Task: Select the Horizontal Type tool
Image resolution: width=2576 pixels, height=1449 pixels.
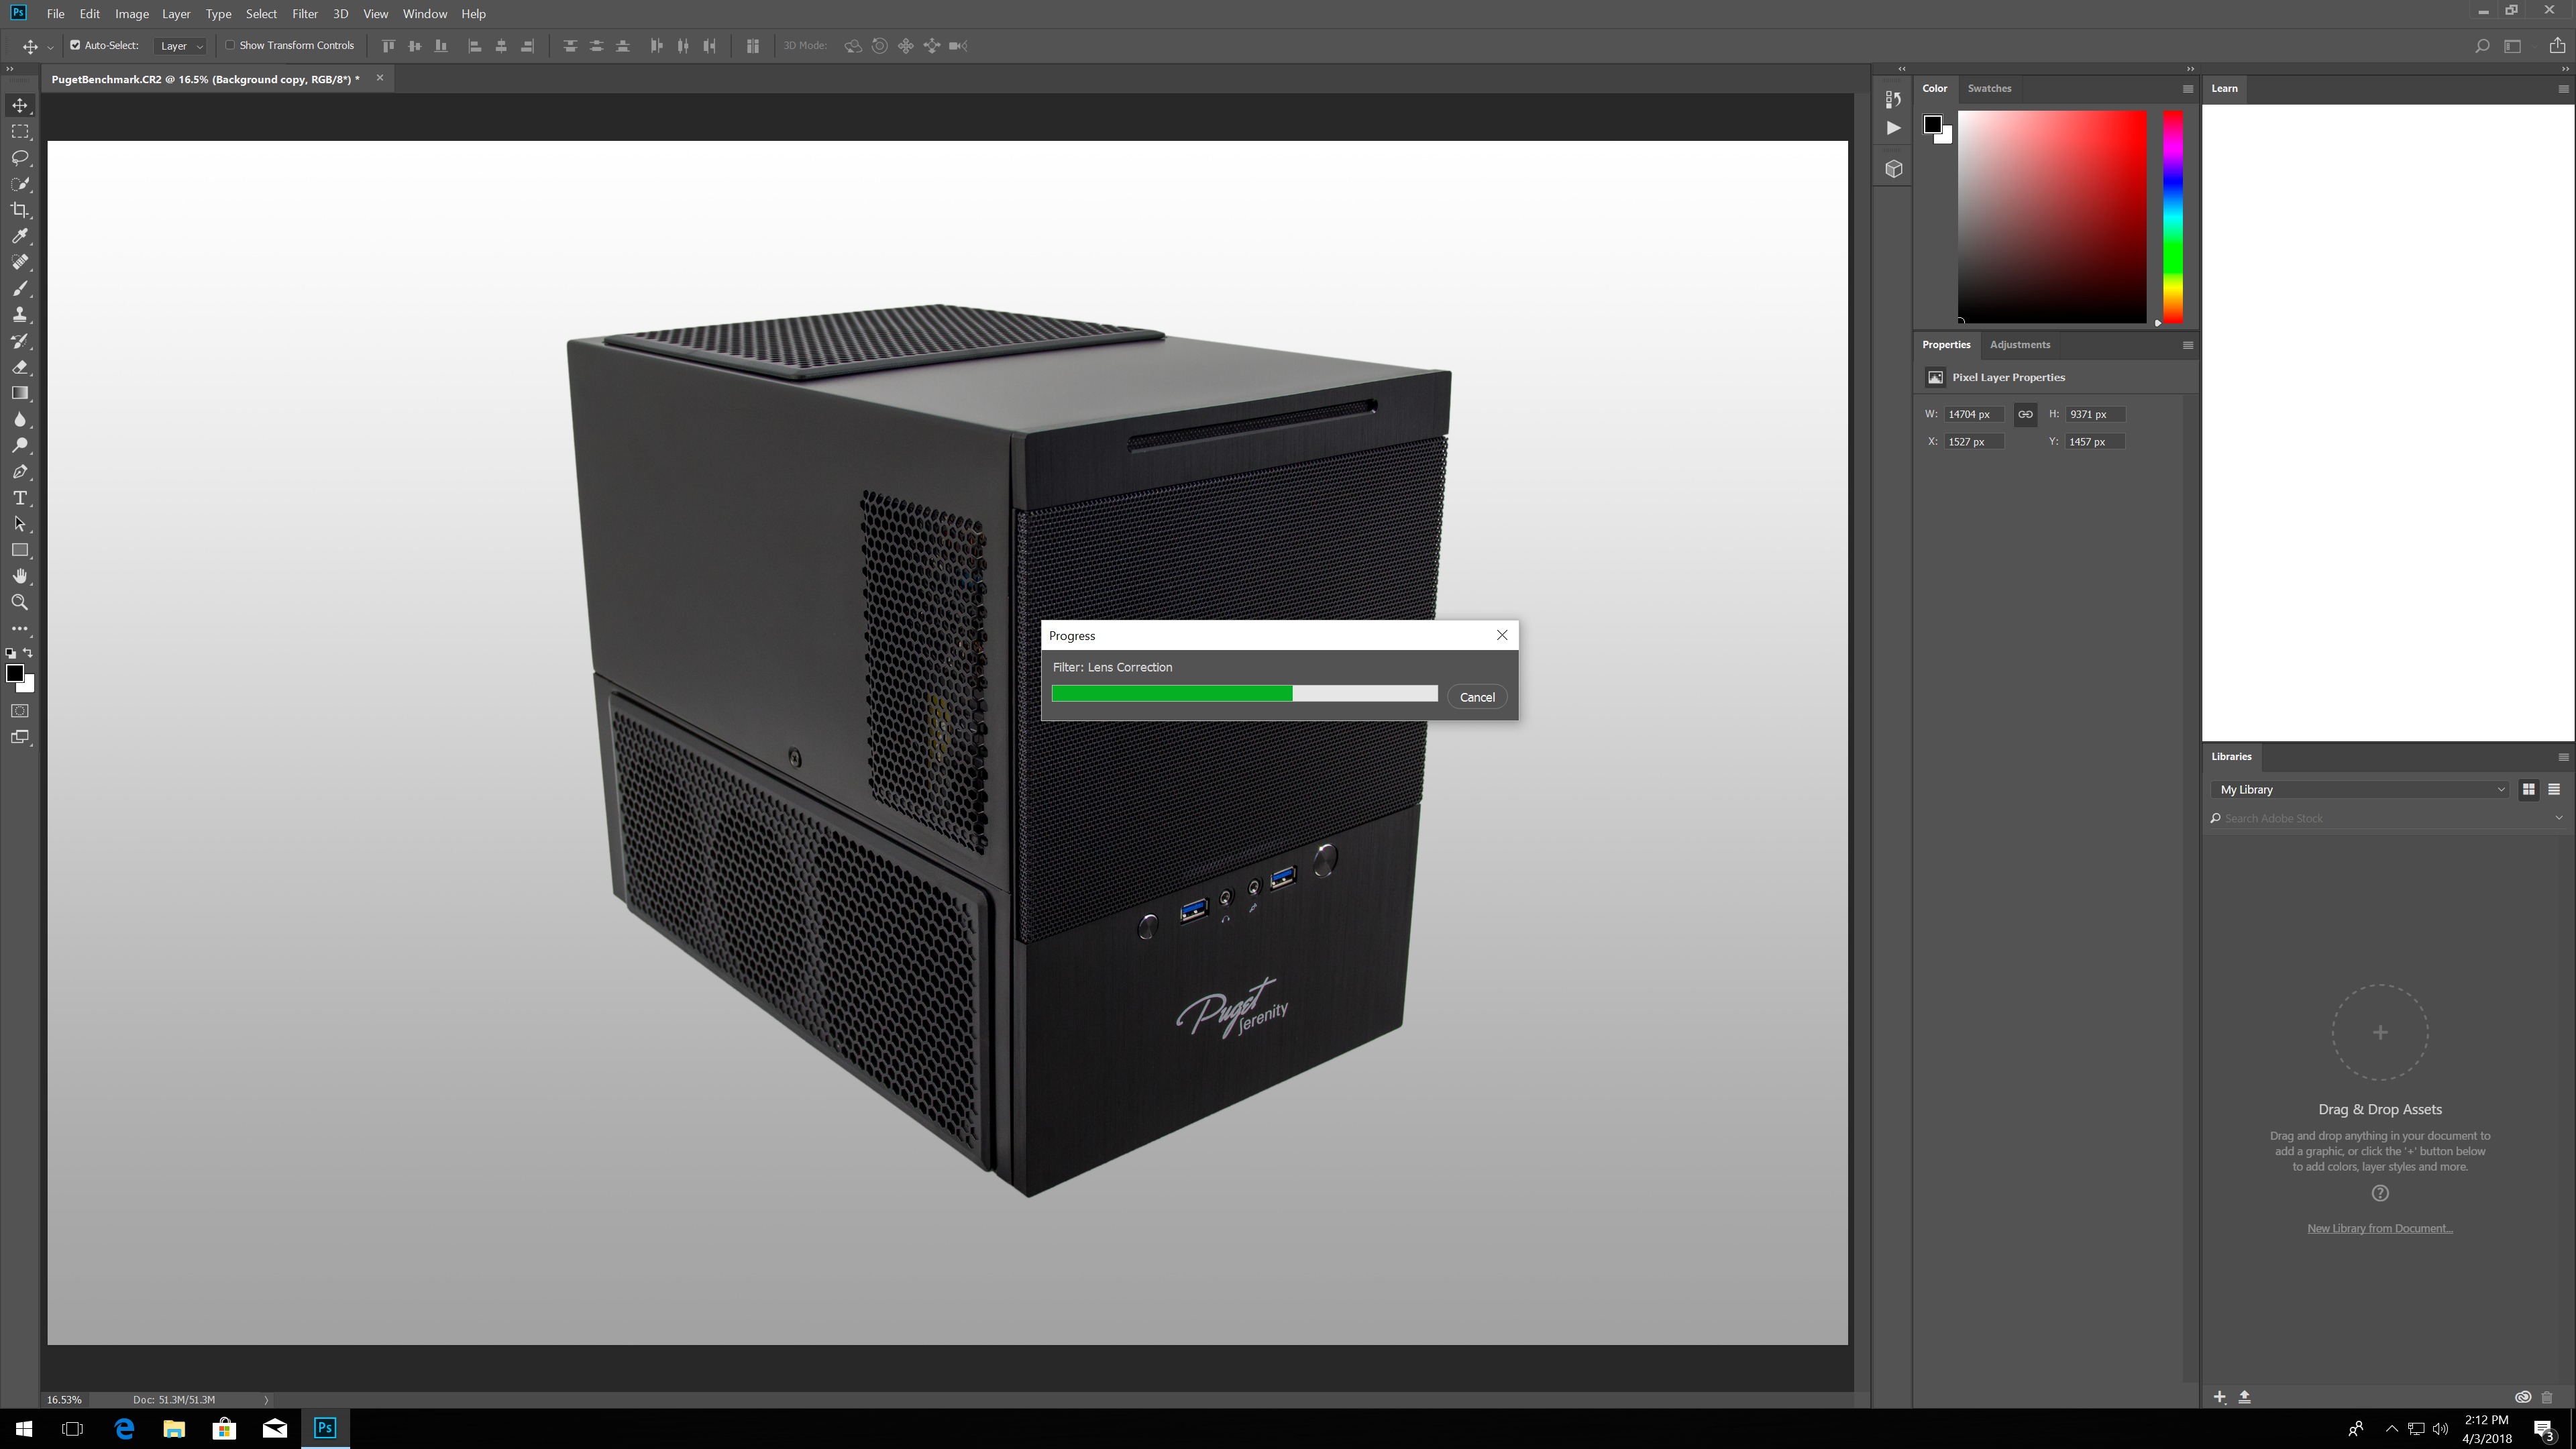Action: (x=20, y=498)
